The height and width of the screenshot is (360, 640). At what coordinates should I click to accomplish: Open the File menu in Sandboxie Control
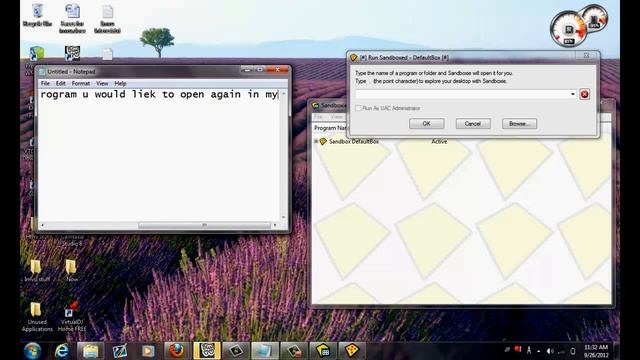point(318,117)
